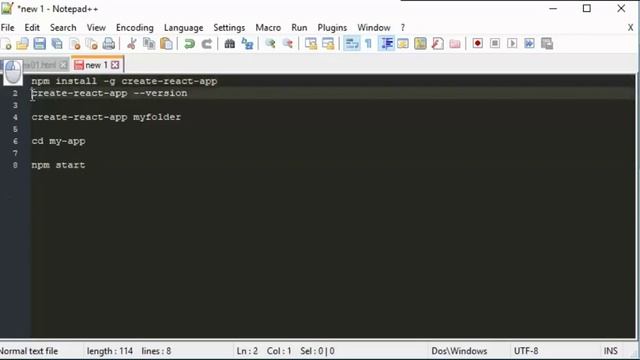
Task: Close all documents using toolbar icon
Action: point(91,44)
